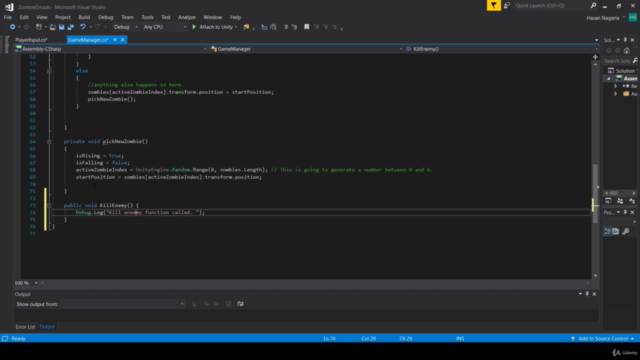This screenshot has width=640, height=360.
Task: Open the Build menu
Action: [84, 17]
